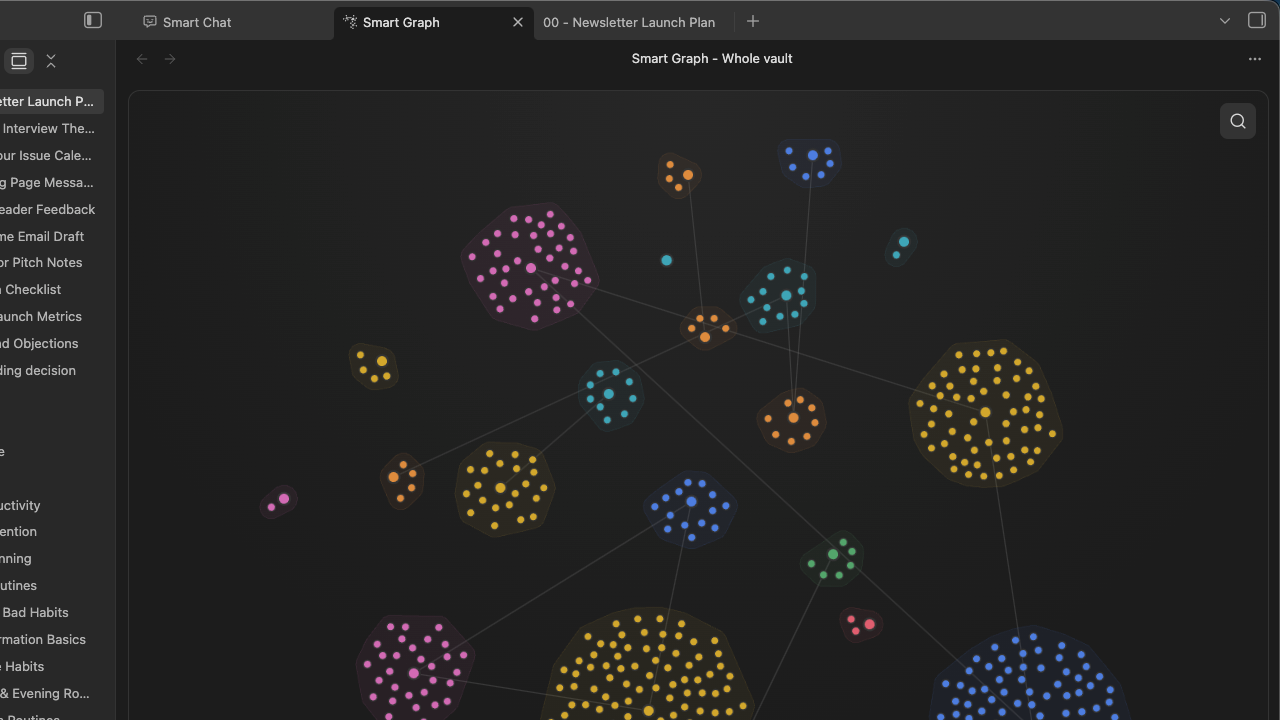Select the Smart Graph tab
1280x720 pixels.
[400, 22]
